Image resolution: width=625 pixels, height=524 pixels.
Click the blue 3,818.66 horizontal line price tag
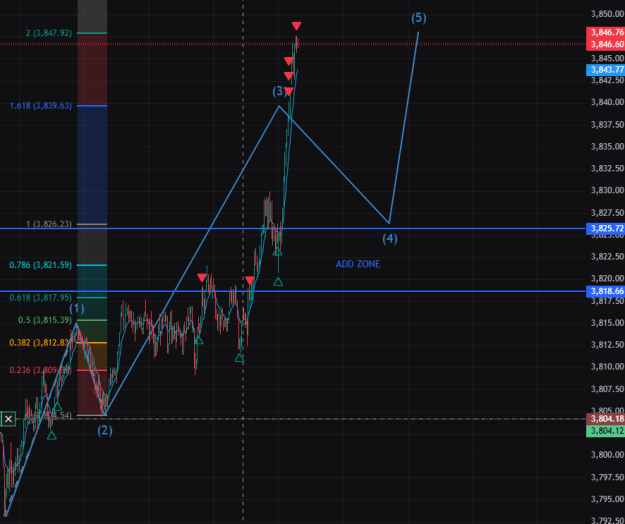605,291
